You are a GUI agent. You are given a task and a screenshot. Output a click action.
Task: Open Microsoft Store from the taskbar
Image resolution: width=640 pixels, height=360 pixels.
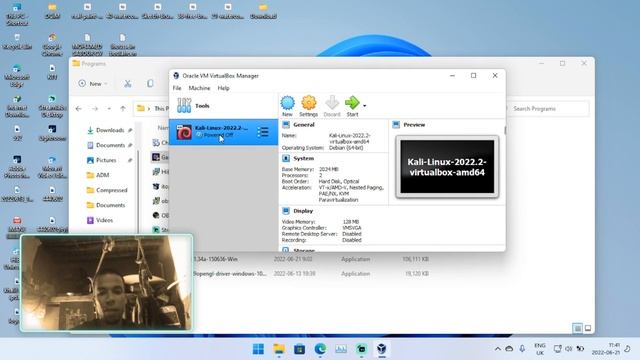(299, 349)
